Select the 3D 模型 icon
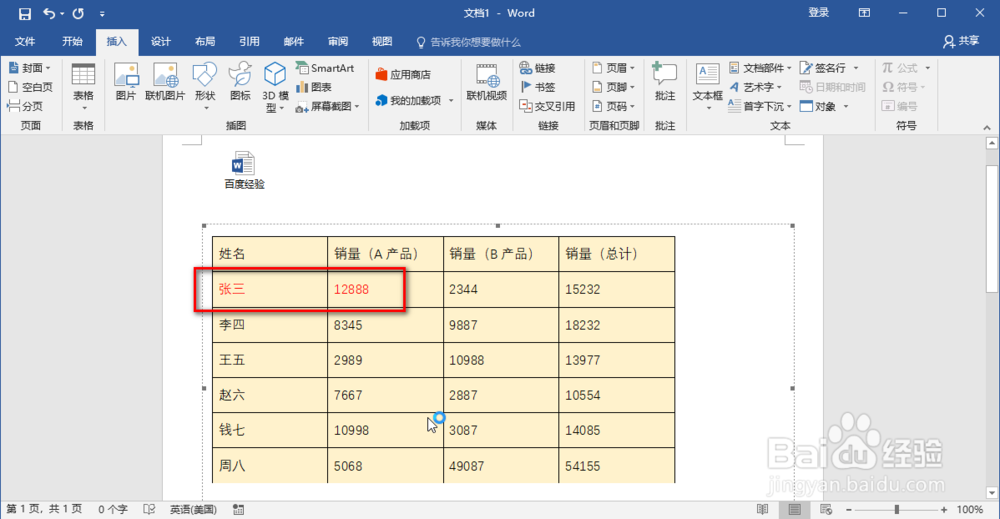Image resolution: width=1000 pixels, height=519 pixels. 275,88
